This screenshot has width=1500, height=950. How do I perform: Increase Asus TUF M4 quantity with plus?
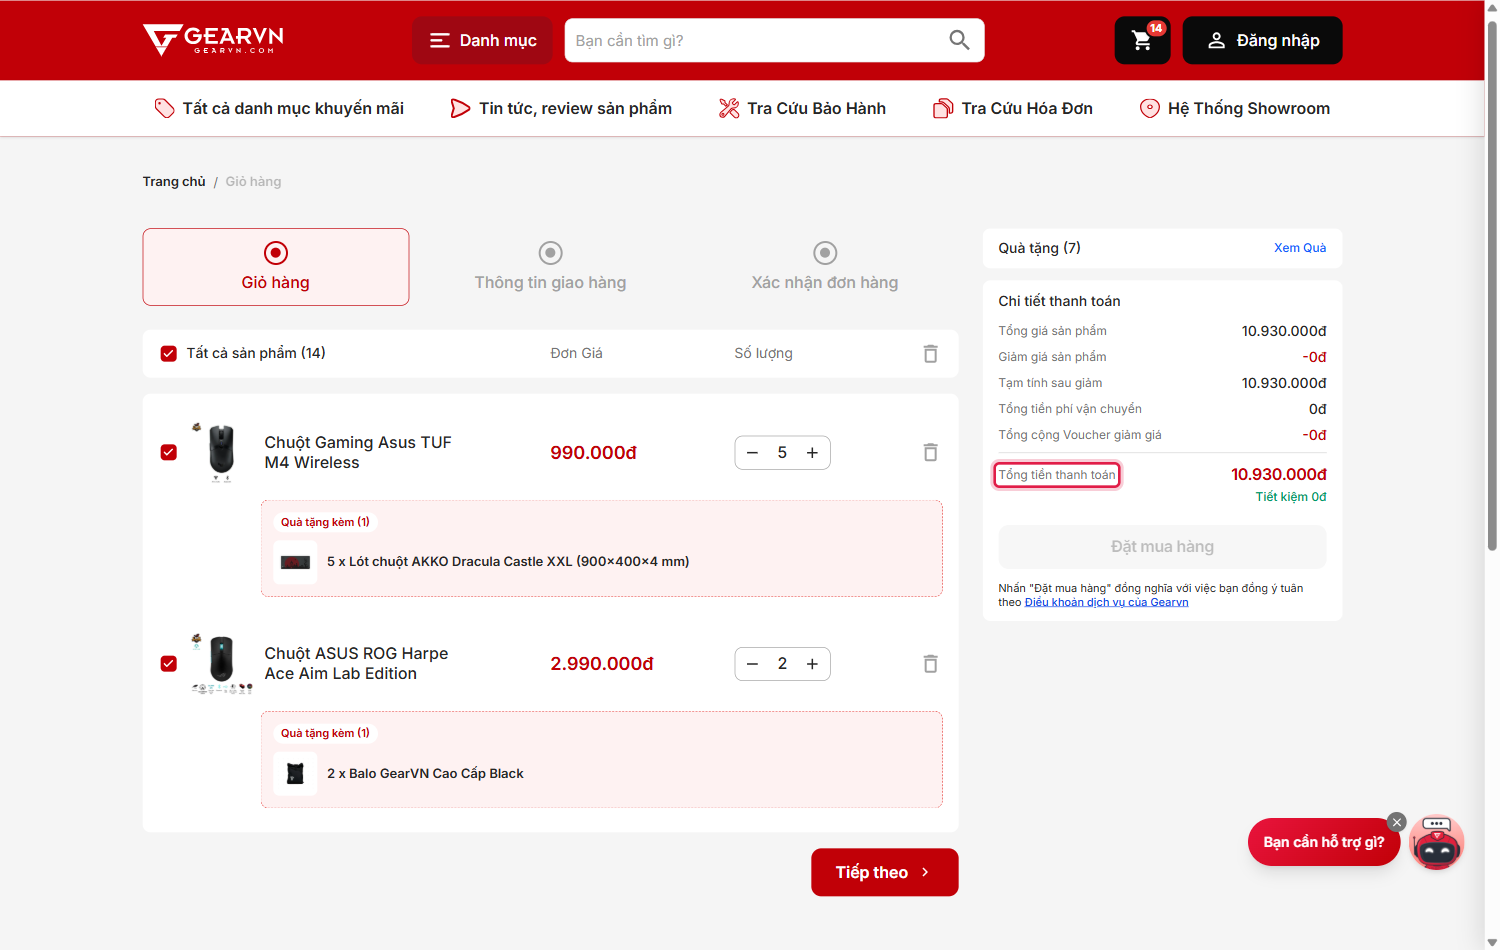[x=812, y=453]
